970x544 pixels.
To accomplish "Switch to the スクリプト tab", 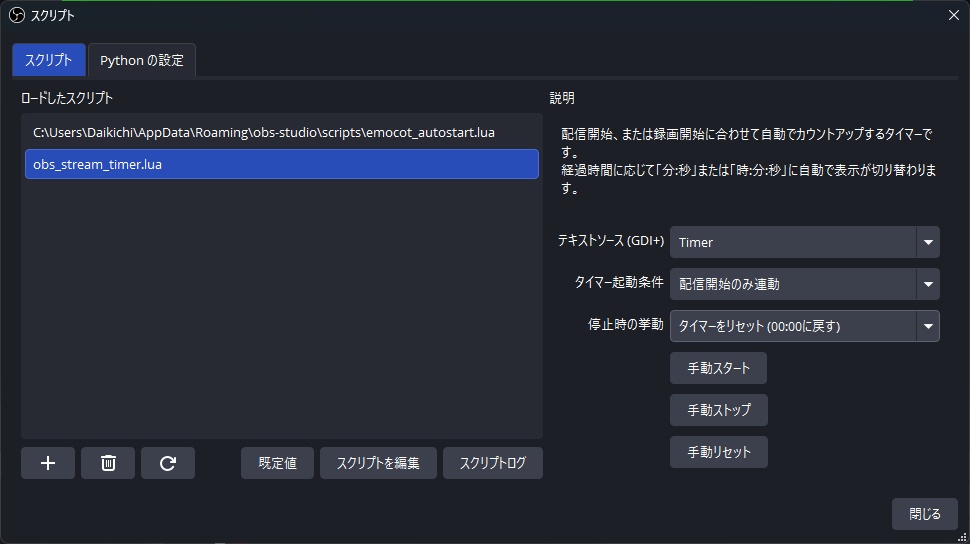I will click(x=48, y=60).
